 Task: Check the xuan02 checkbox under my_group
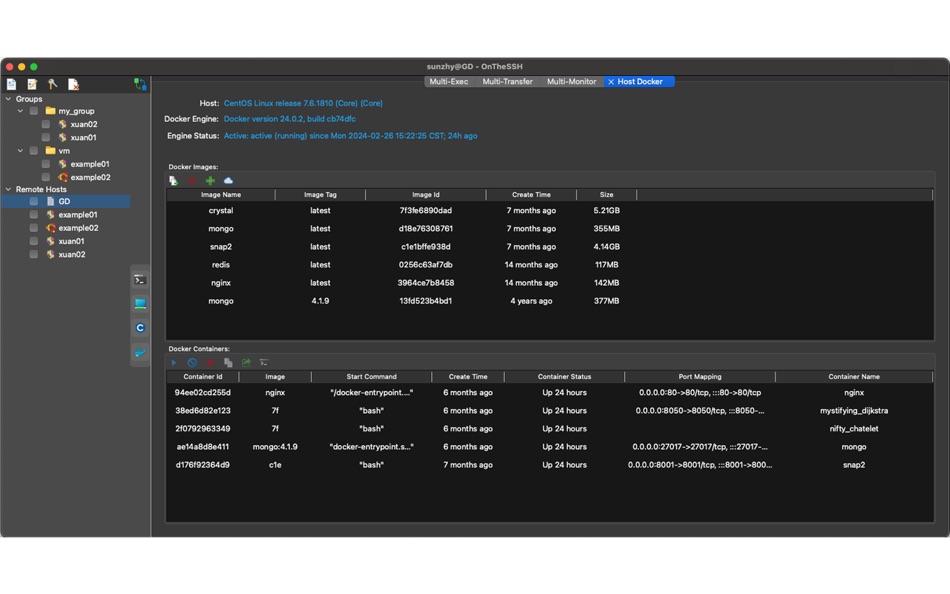tap(46, 124)
